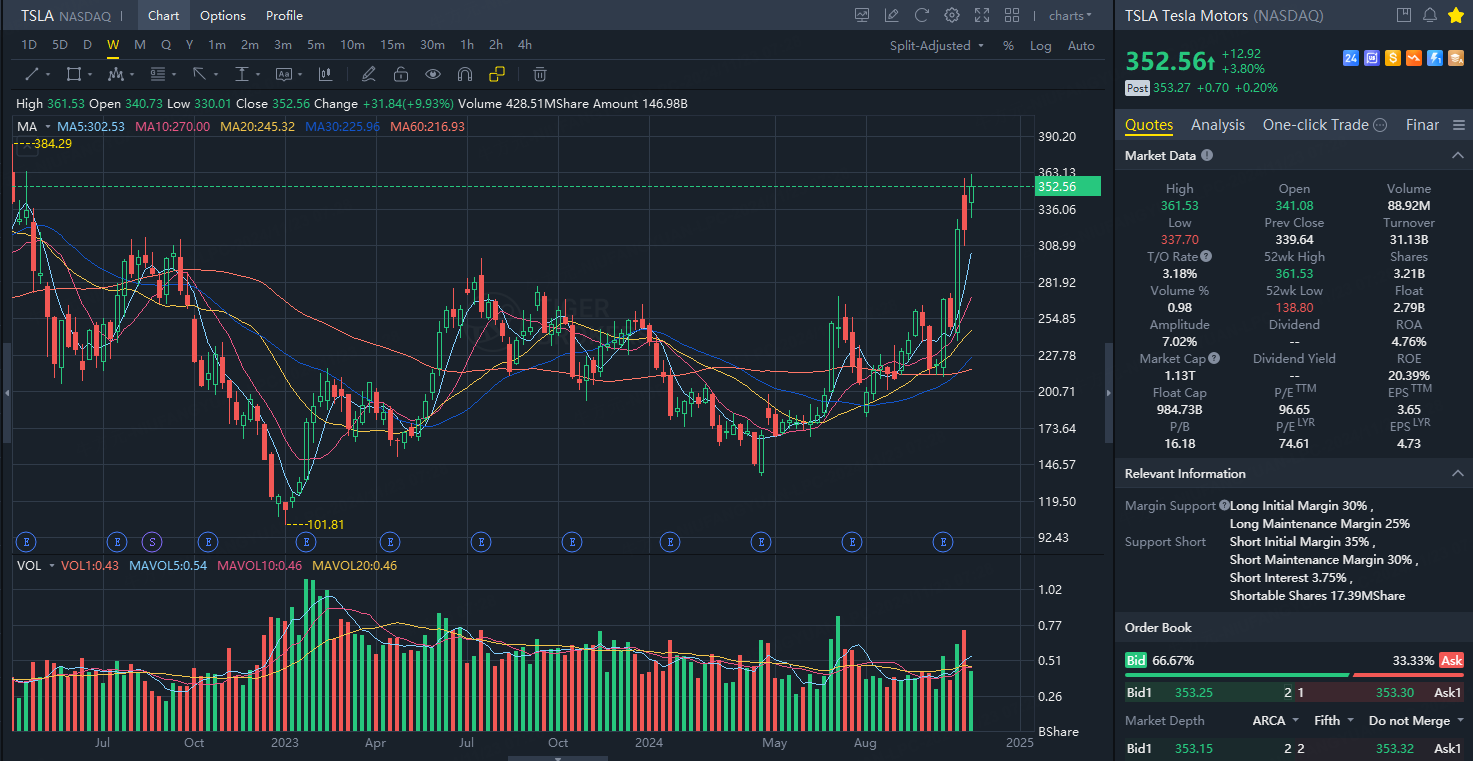Click the price alert bell icon
The width and height of the screenshot is (1473, 761).
[1430, 15]
